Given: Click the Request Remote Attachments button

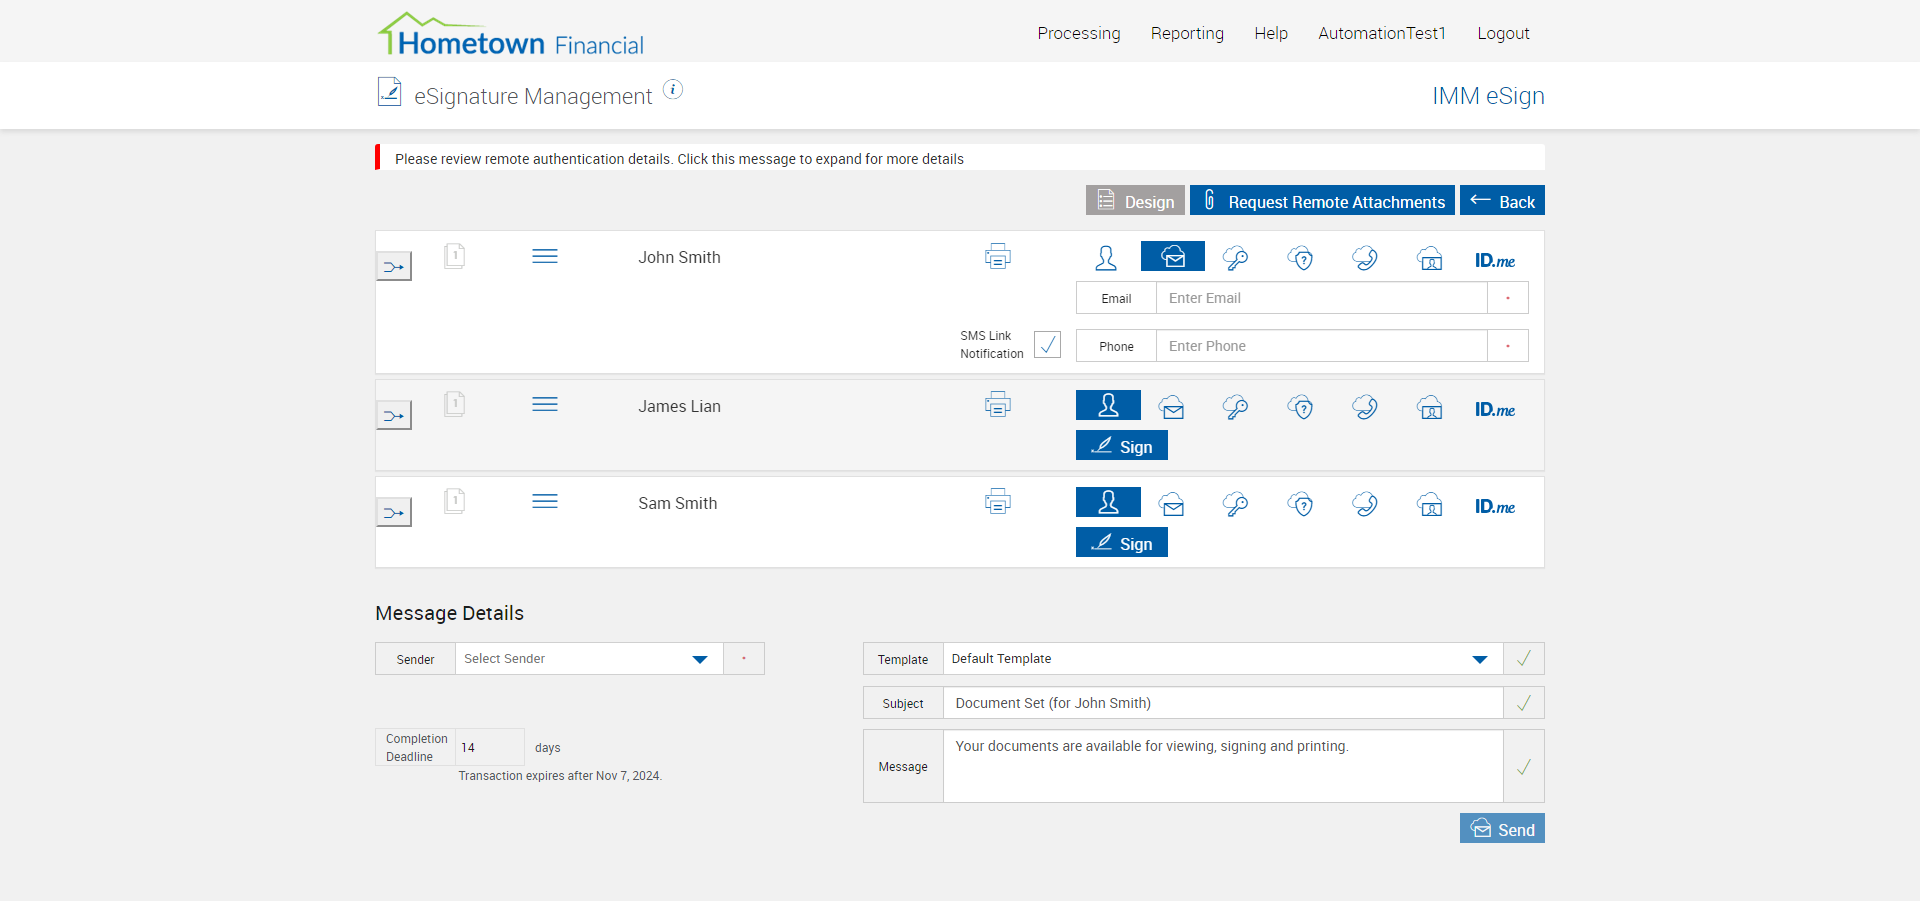Looking at the screenshot, I should click(1321, 201).
